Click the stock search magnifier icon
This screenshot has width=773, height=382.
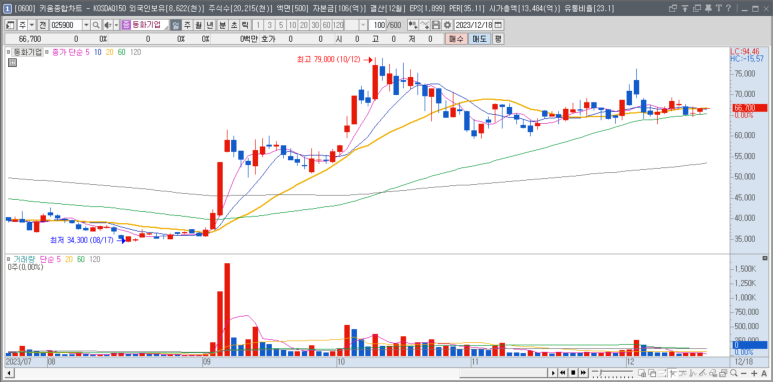click(x=96, y=25)
